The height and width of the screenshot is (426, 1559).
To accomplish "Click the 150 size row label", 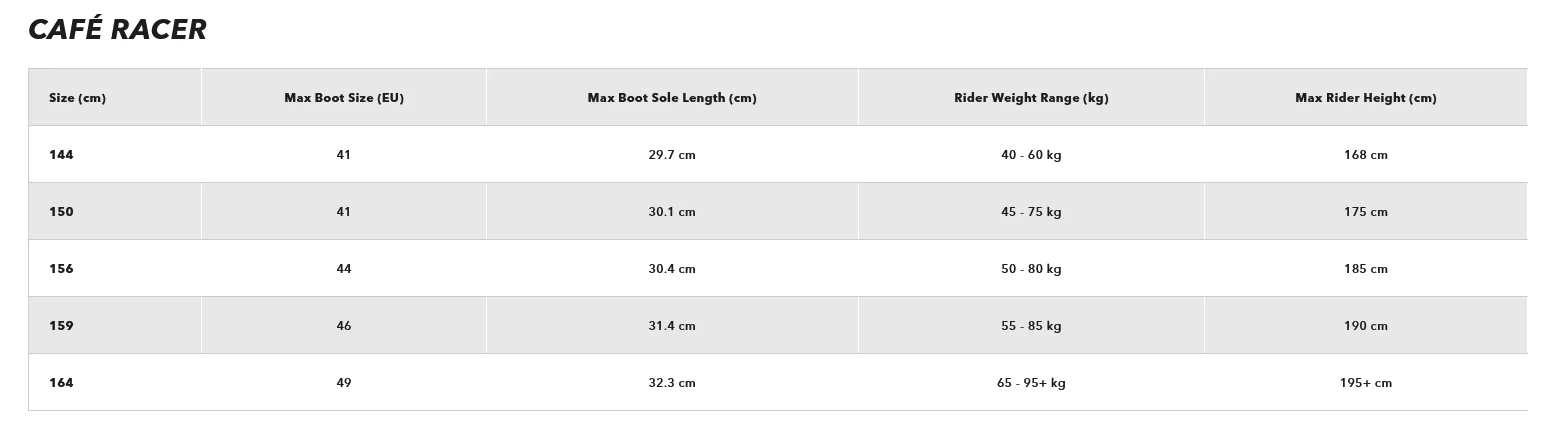I will [61, 212].
